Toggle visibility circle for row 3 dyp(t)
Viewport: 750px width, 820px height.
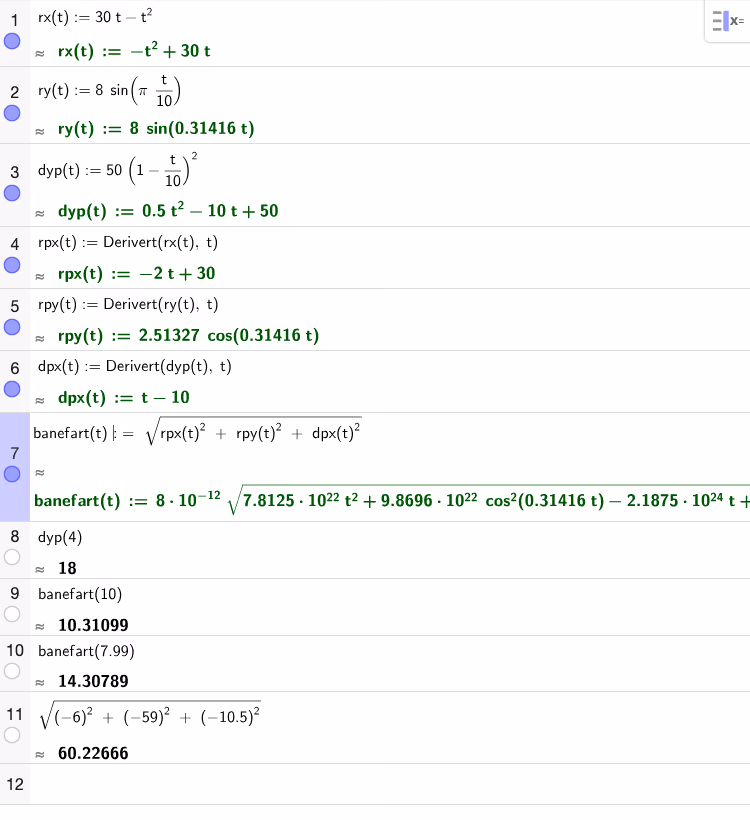coord(12,193)
